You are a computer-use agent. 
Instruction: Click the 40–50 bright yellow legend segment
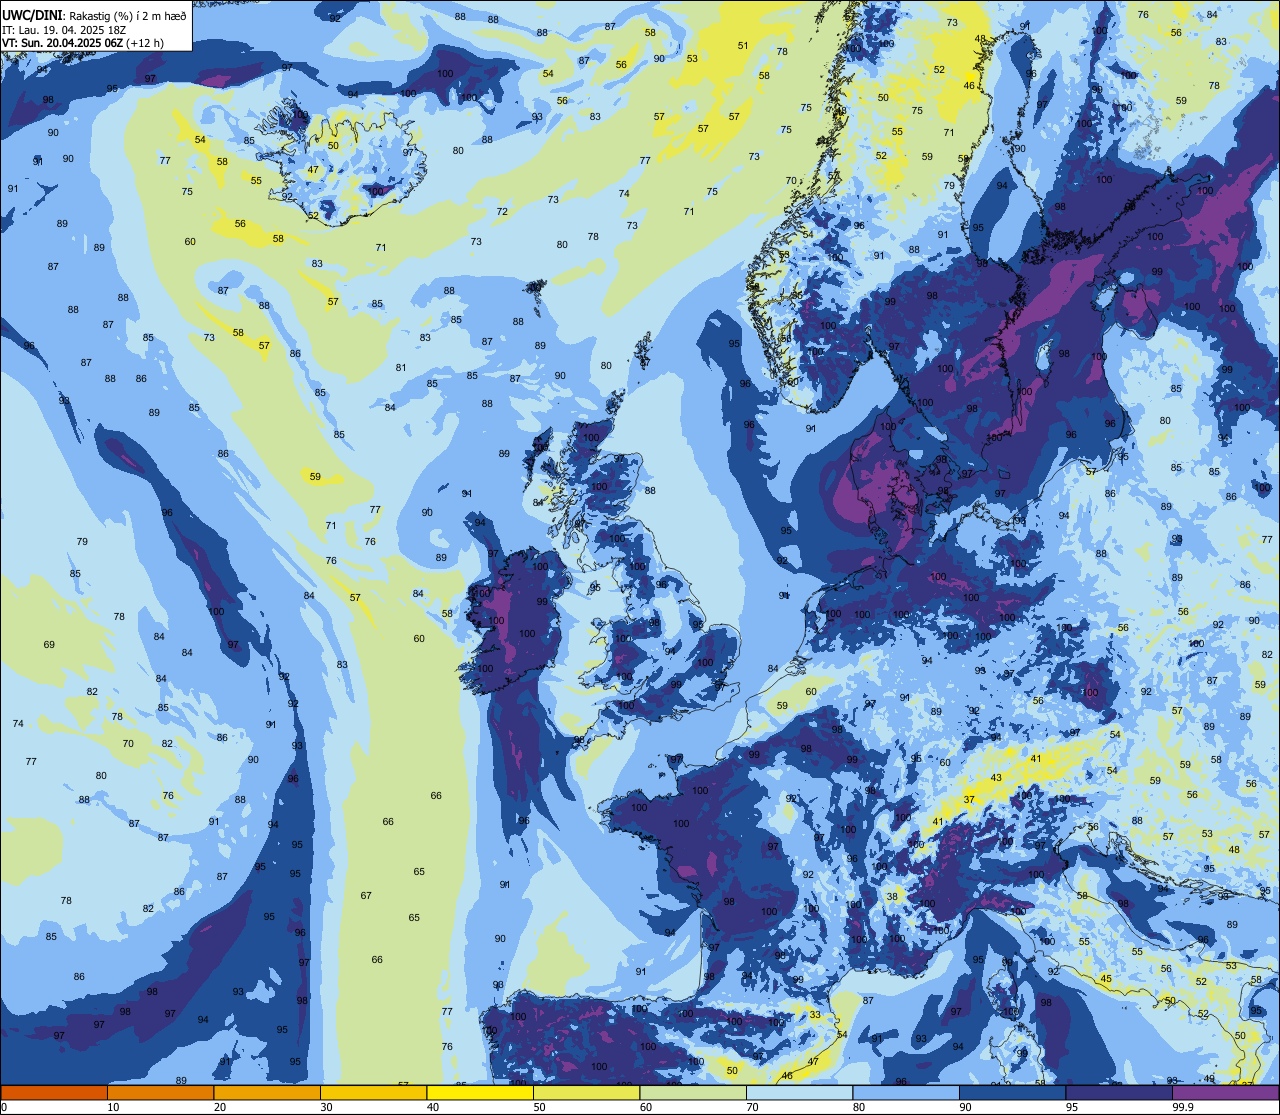(x=480, y=1093)
